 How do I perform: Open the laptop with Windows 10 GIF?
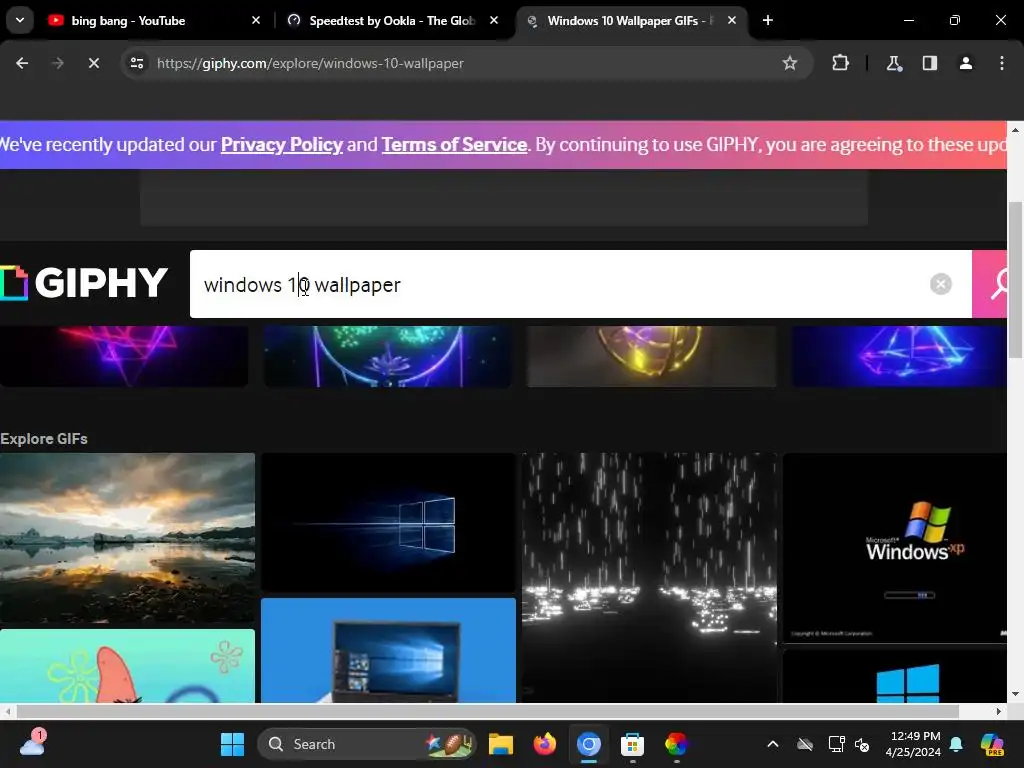pyautogui.click(x=389, y=650)
